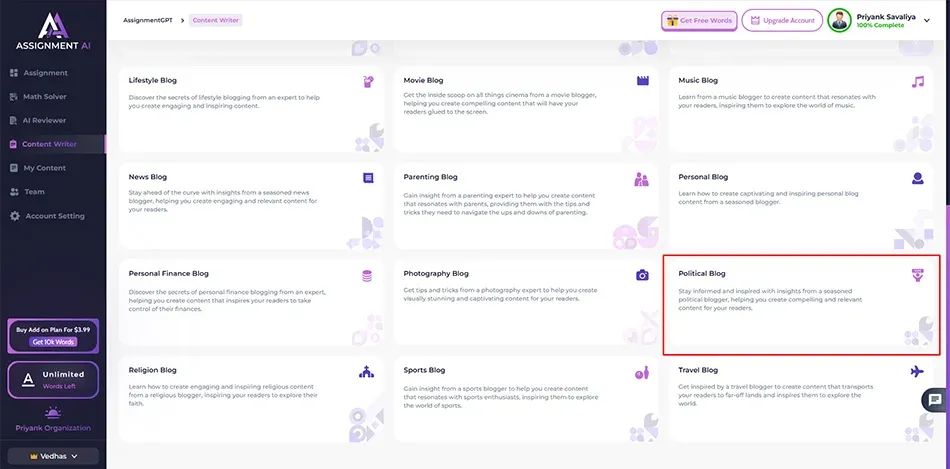Image resolution: width=950 pixels, height=469 pixels.
Task: Open the chat support bubble icon
Action: (932, 399)
